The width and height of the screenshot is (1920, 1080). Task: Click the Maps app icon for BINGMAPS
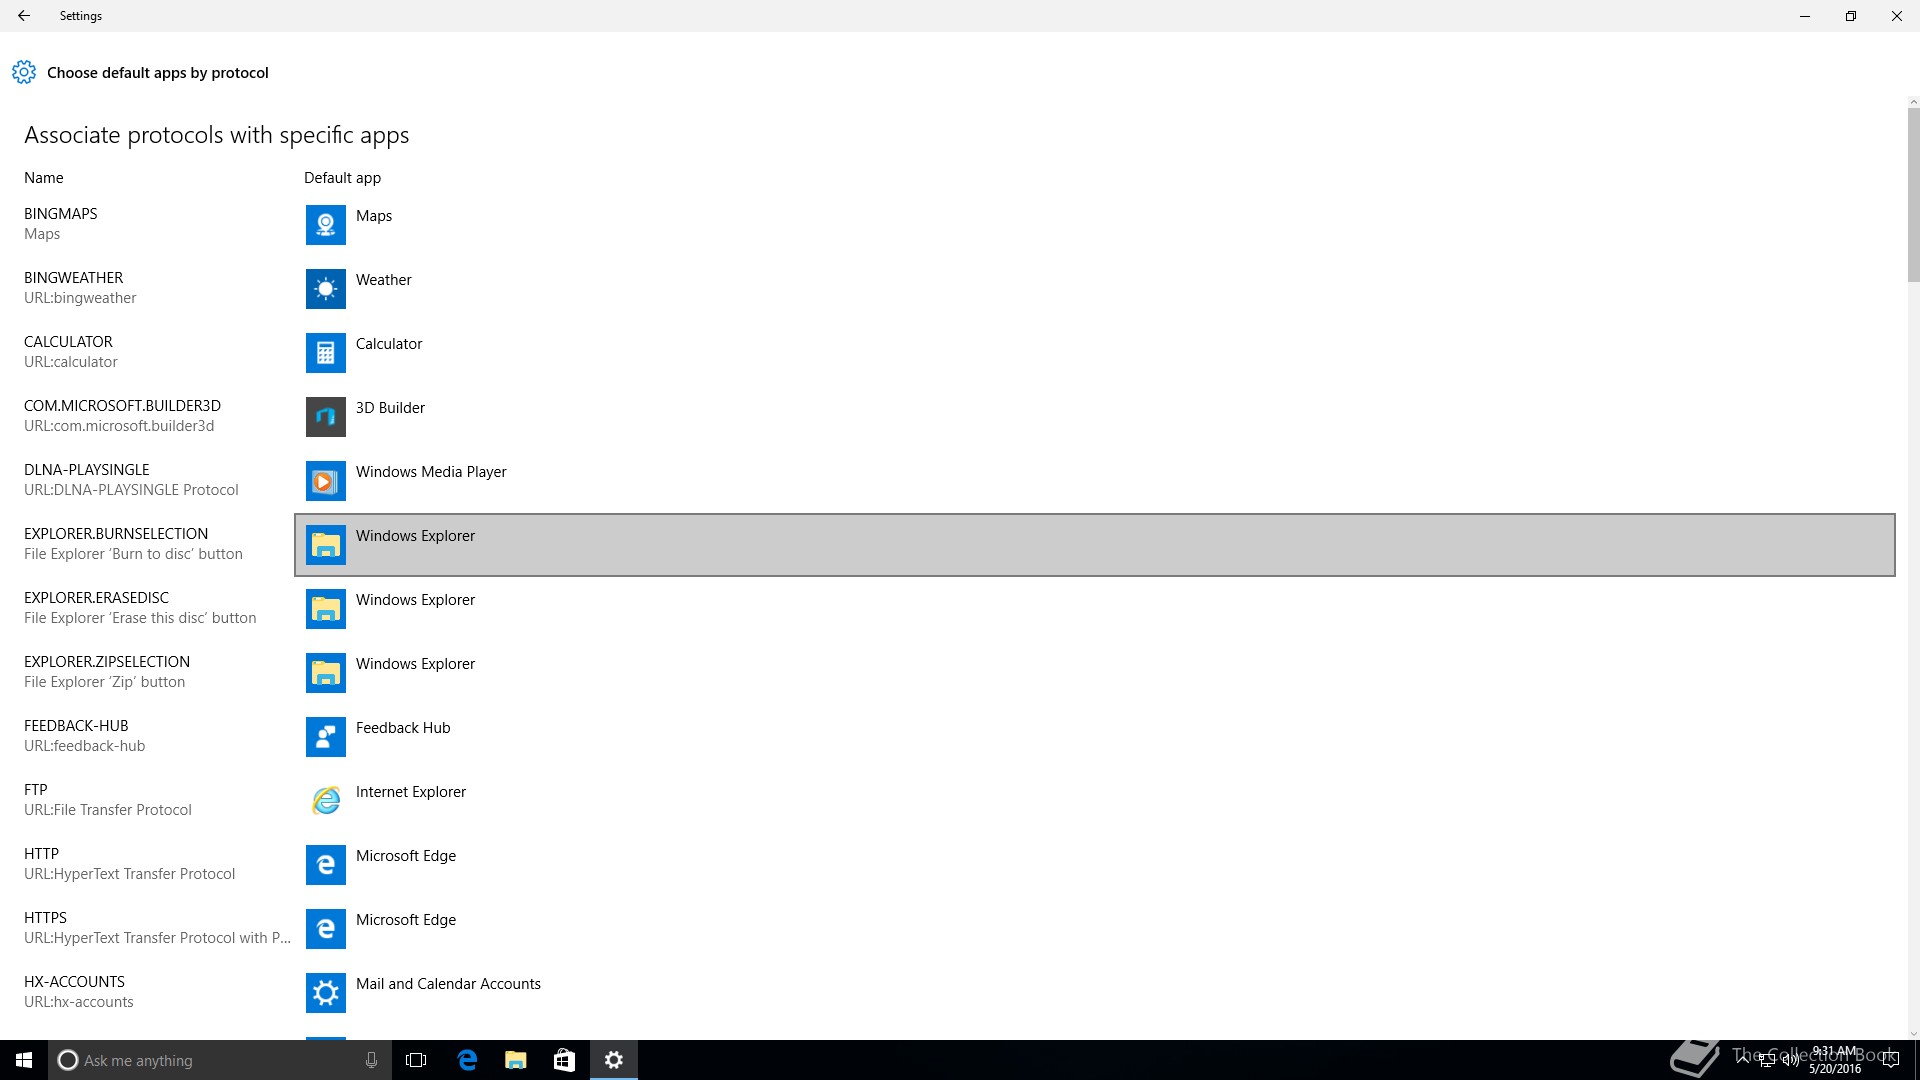coord(326,225)
